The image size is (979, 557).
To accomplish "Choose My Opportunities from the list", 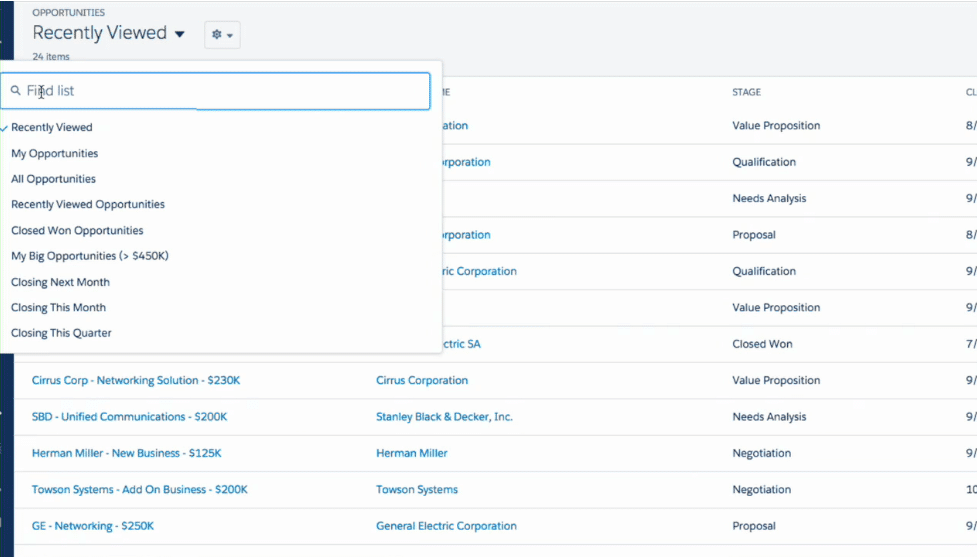I will click(x=55, y=154).
